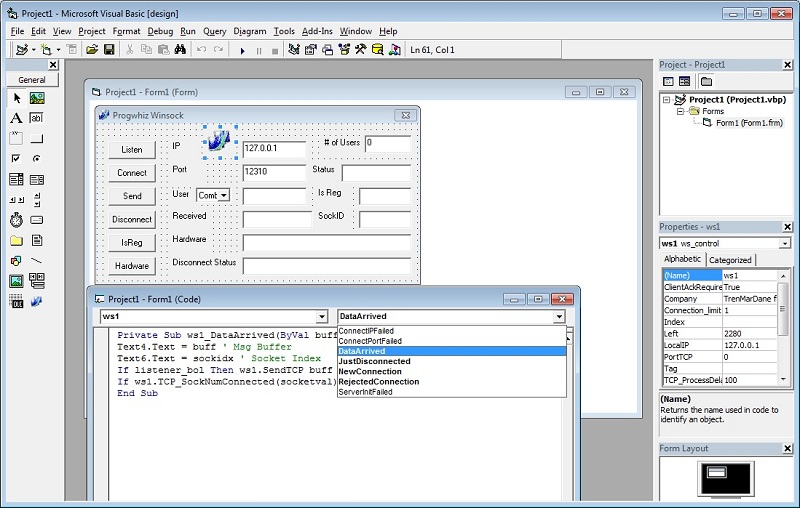
Task: Open the ws1 object dropdown in code window
Action: 321,317
